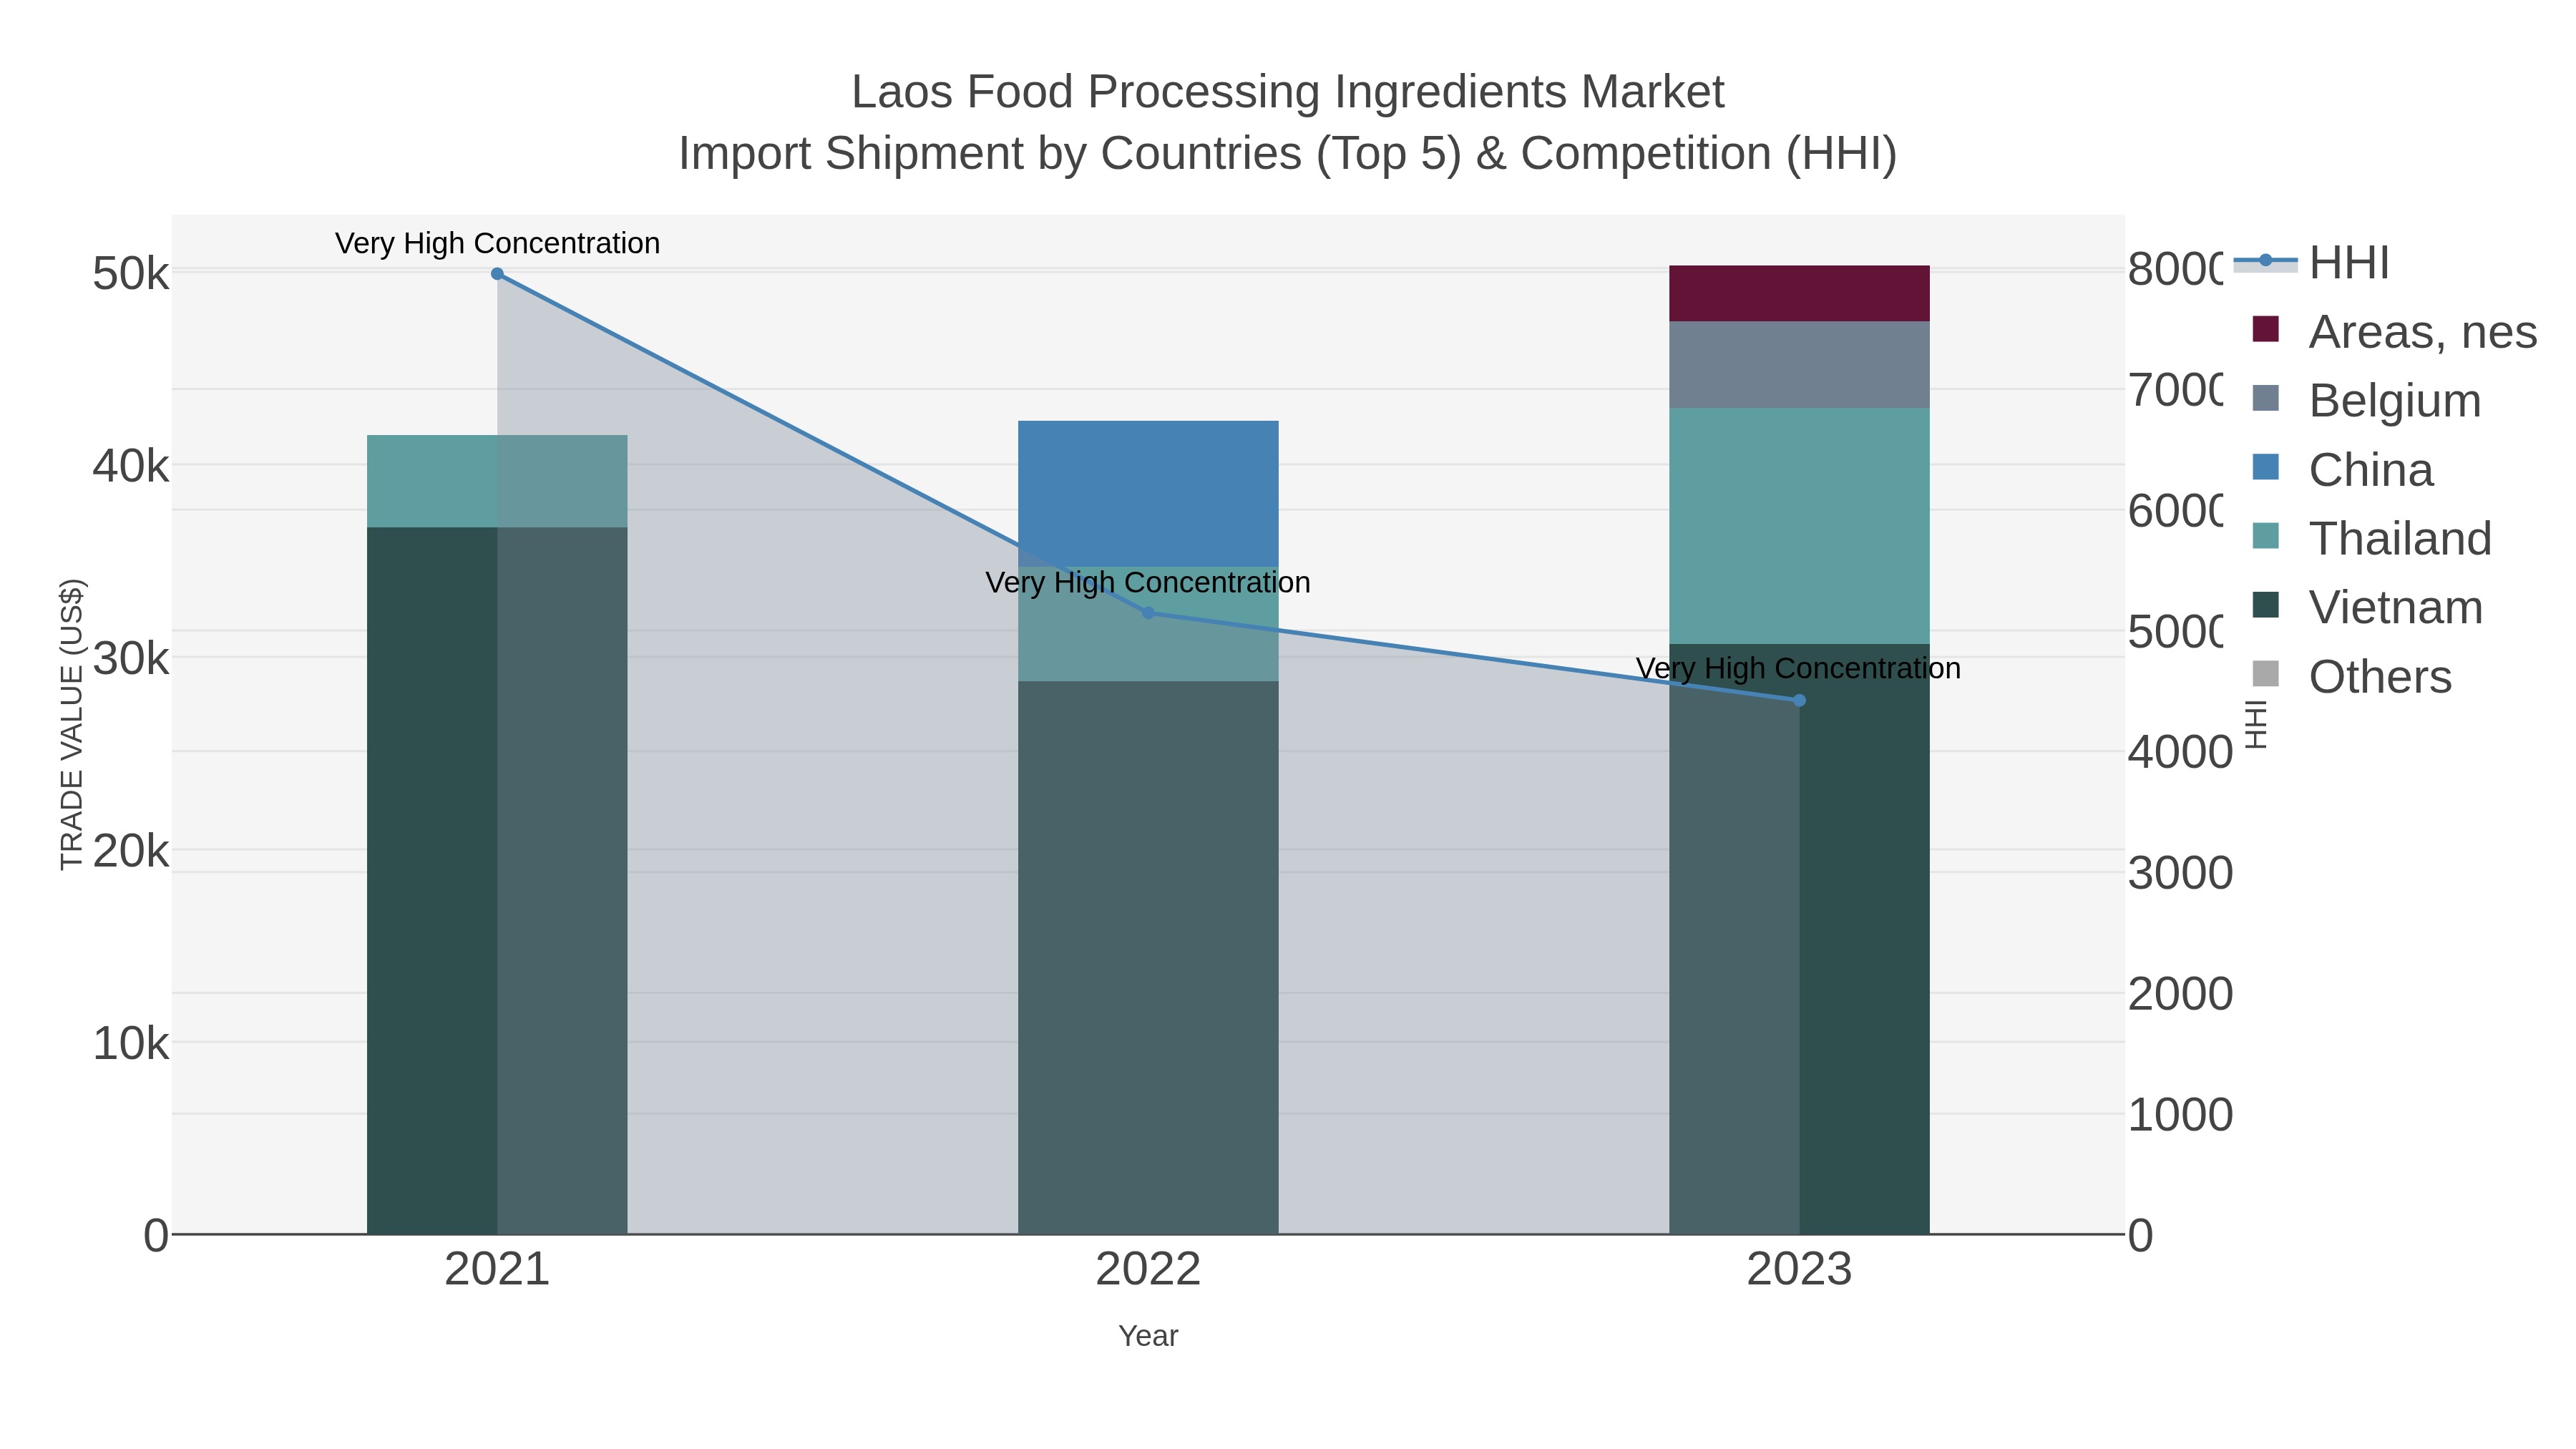Image resolution: width=2576 pixels, height=1449 pixels.
Task: Click the blue China swatch
Action: click(x=2265, y=467)
